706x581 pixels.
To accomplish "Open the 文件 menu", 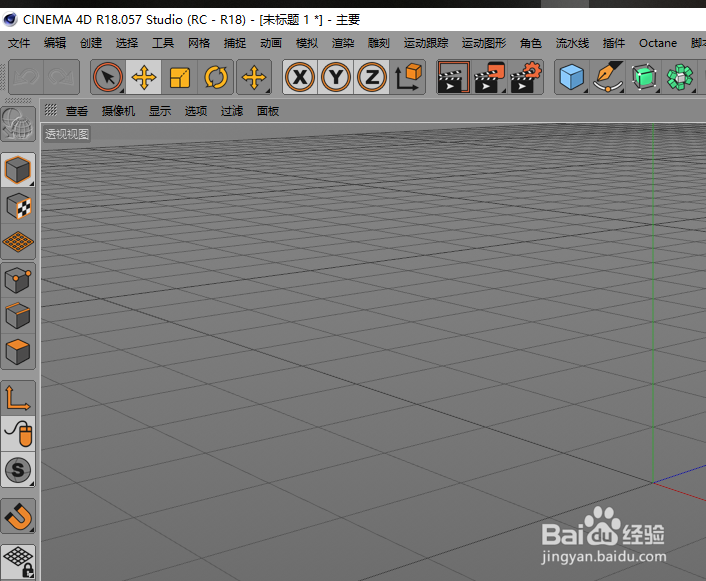I will [x=19, y=43].
